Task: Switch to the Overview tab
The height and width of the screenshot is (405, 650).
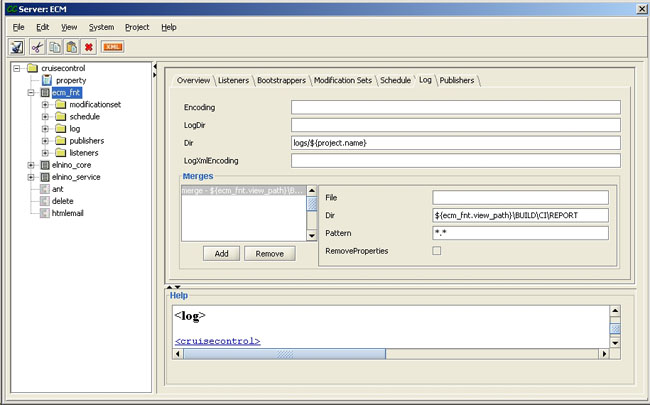Action: [193, 80]
